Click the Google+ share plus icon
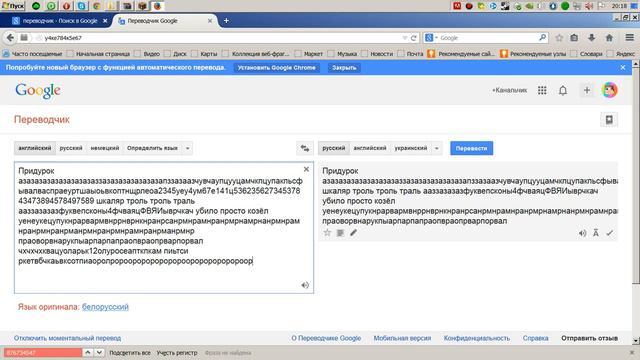The height and width of the screenshot is (360, 640). 587,90
